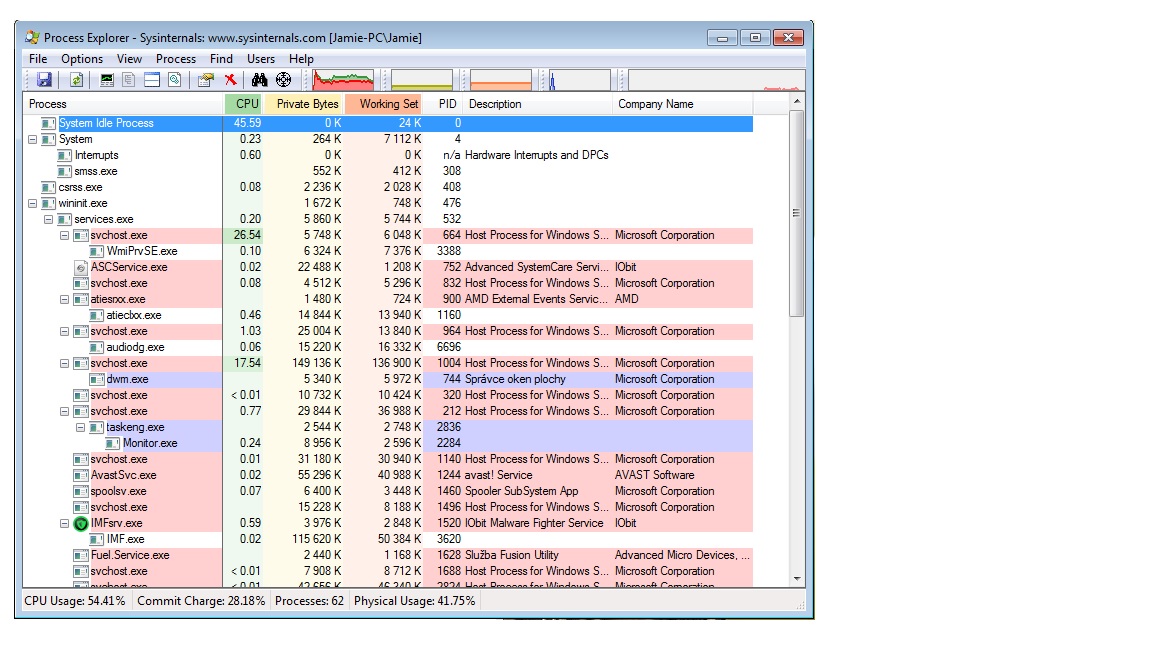Viewport: 1152px width, 648px height.
Task: Collapse svchost.exe PID 212 node
Action: pos(65,411)
